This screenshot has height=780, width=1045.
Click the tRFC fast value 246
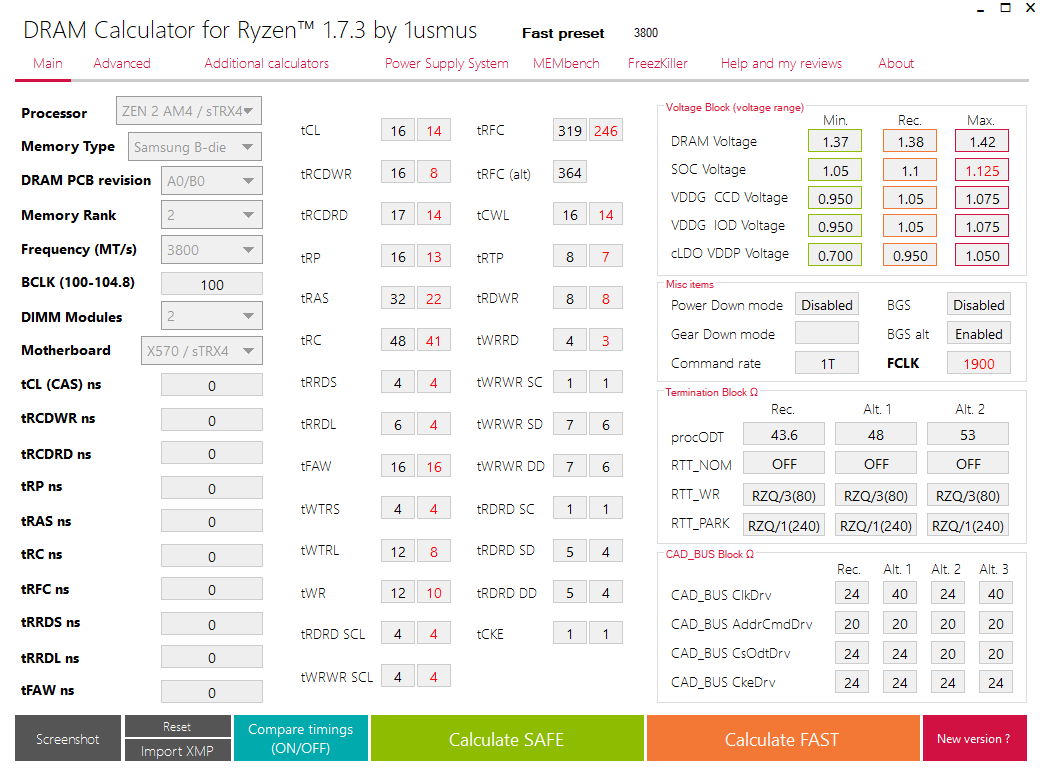[x=606, y=130]
